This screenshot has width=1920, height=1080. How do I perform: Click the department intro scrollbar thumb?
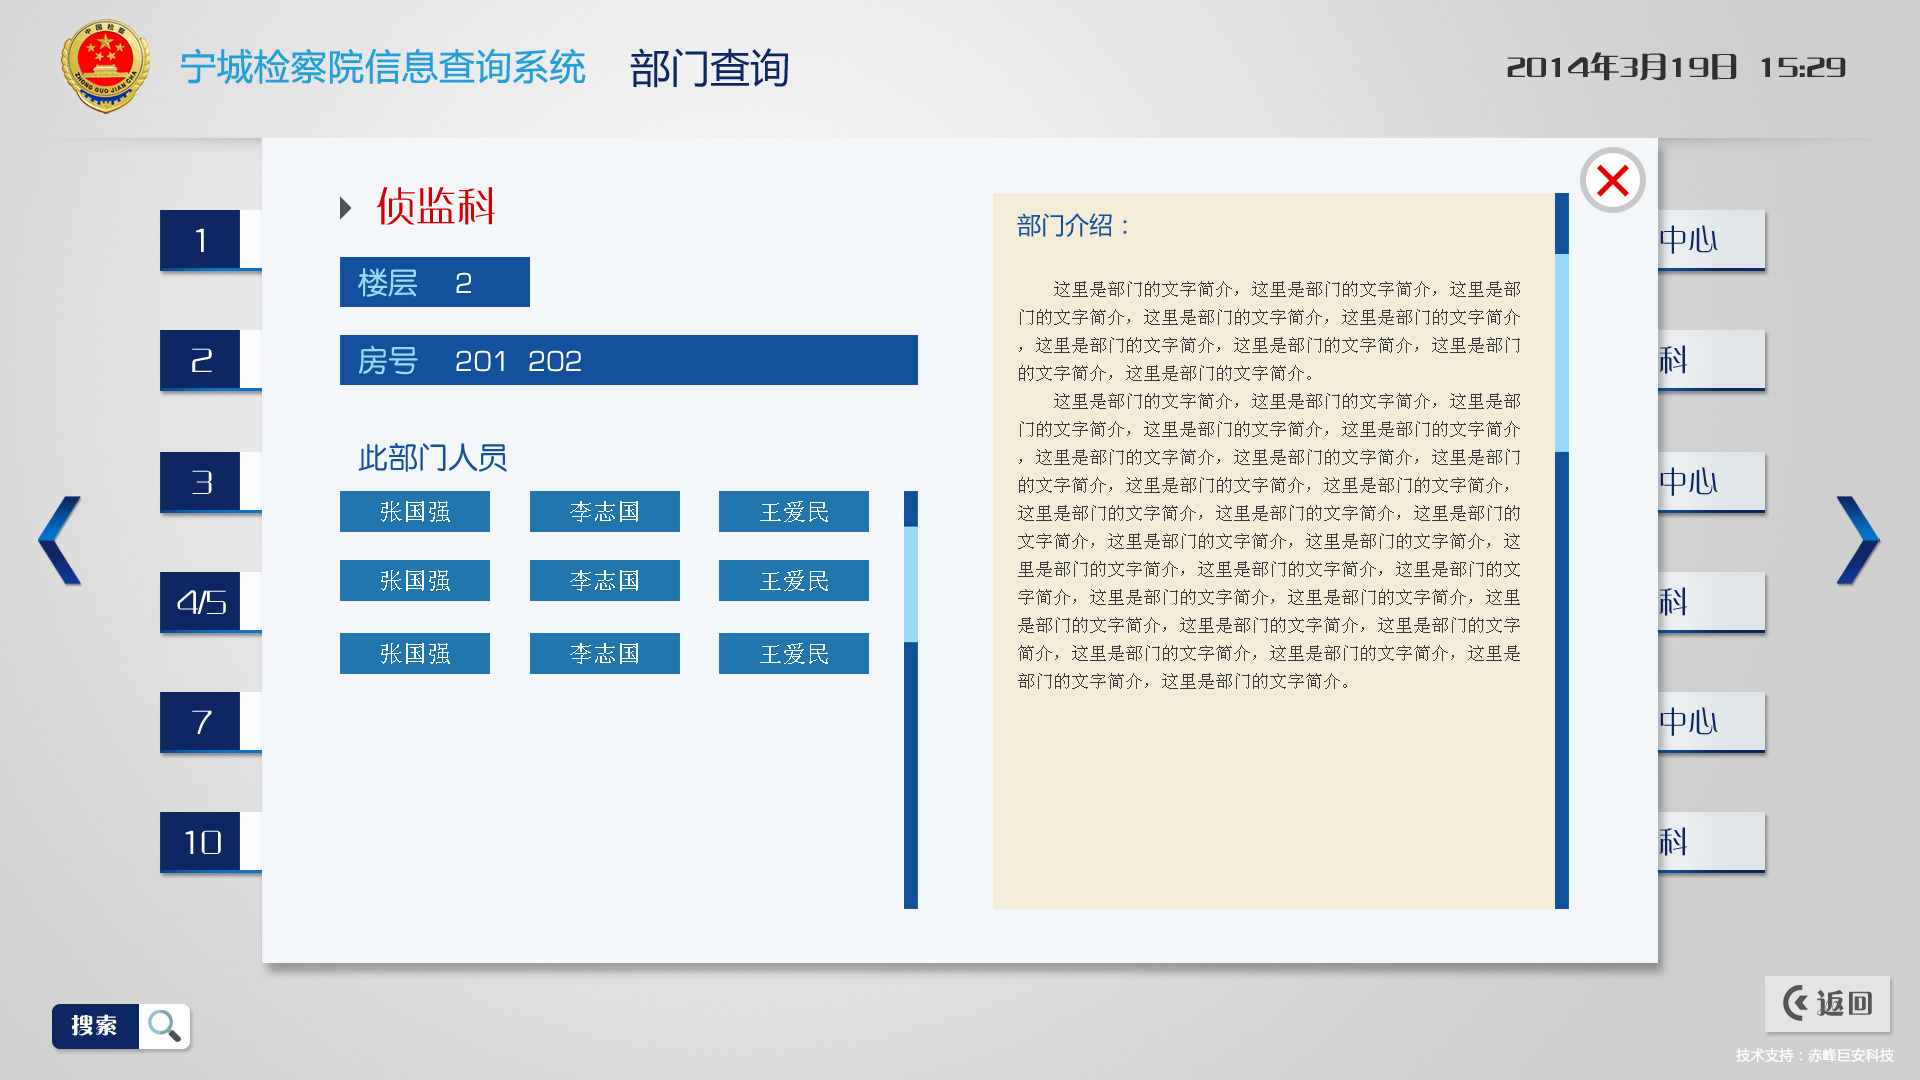click(1561, 352)
